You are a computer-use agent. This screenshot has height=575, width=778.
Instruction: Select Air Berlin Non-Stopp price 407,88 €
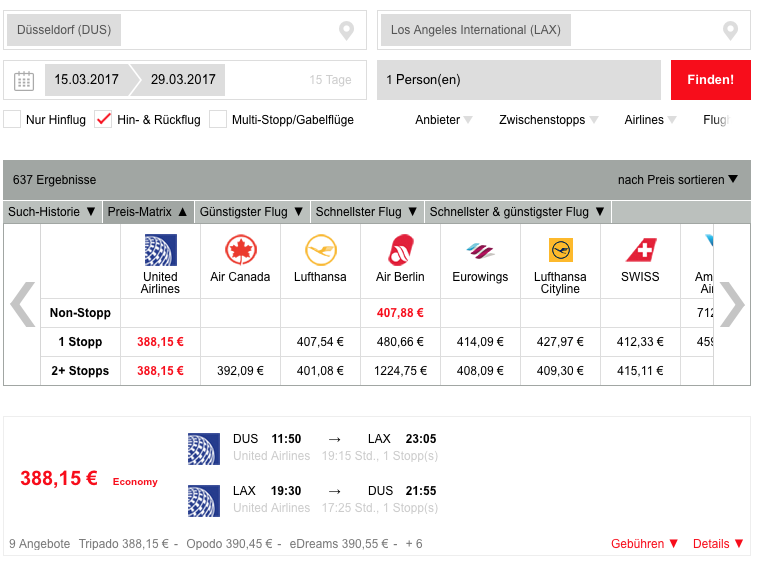click(400, 313)
